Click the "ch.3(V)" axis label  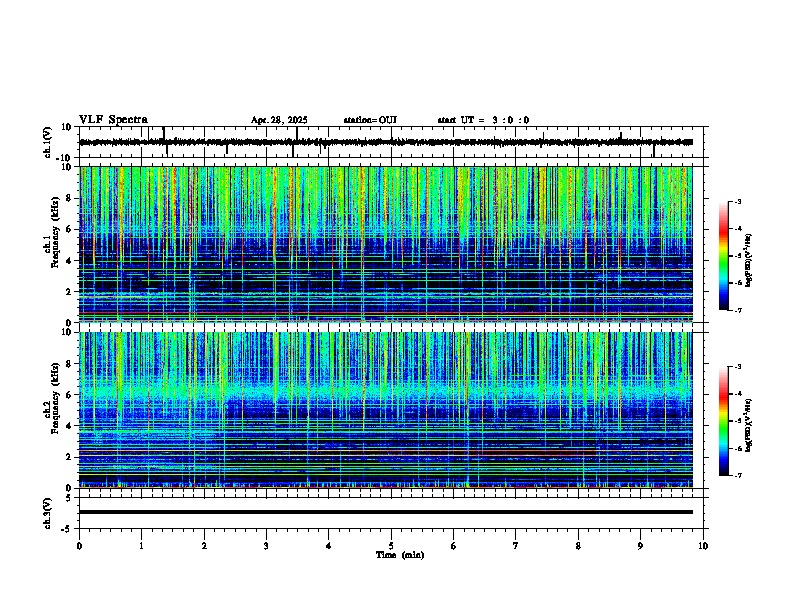point(48,514)
